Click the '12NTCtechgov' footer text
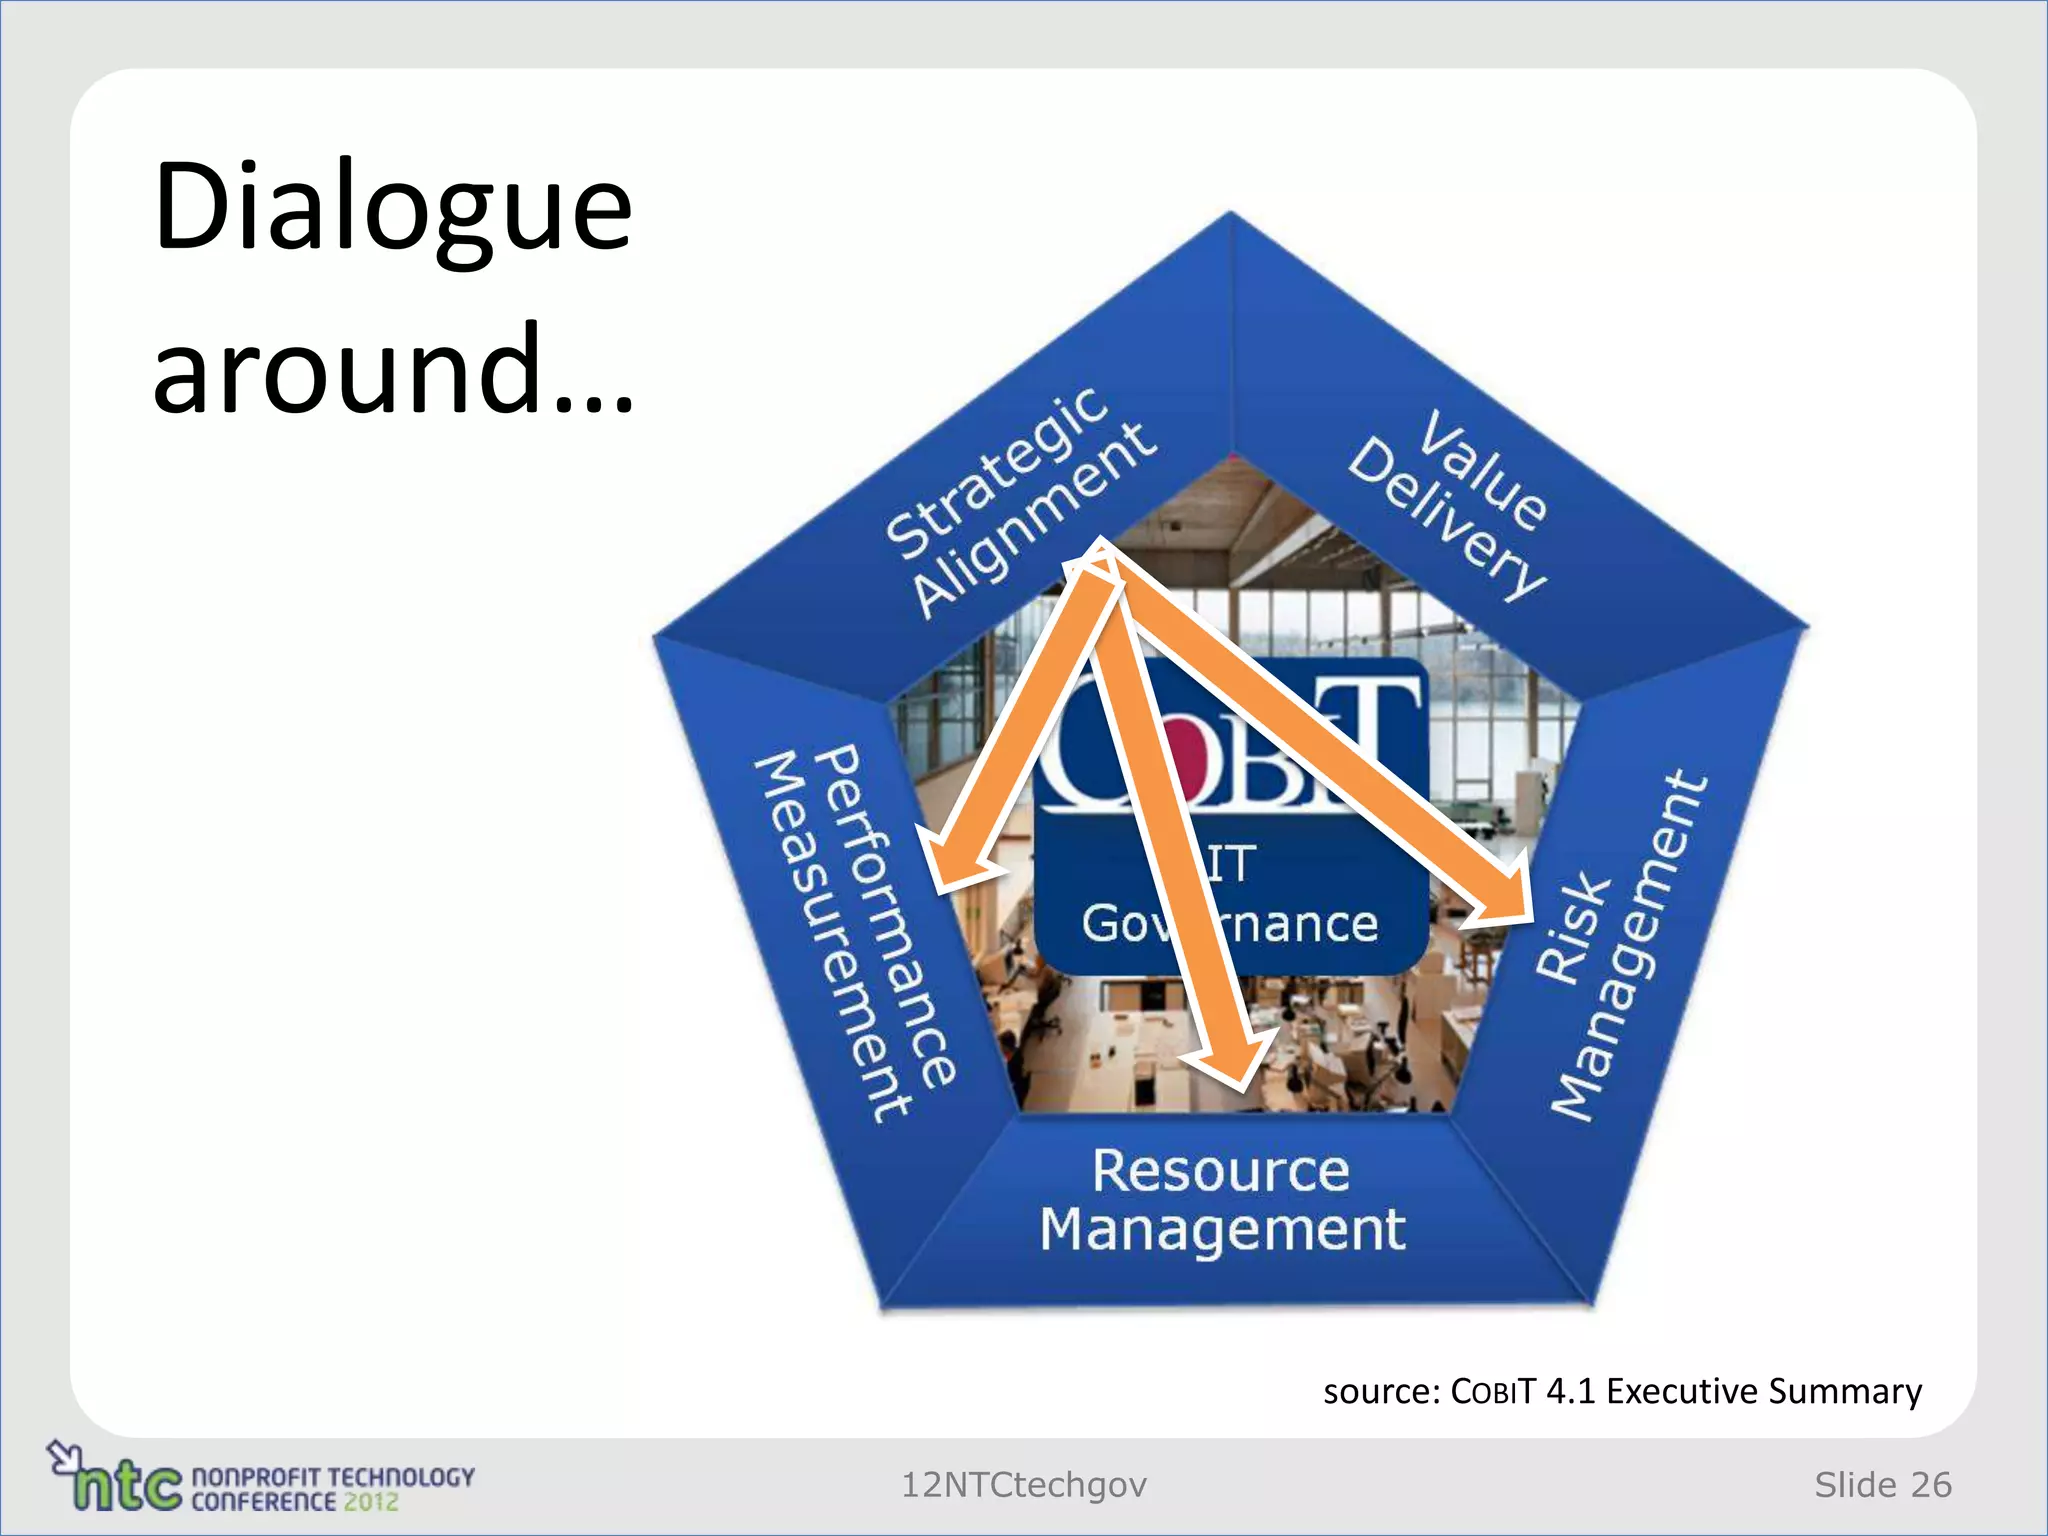This screenshot has width=2048, height=1536. pyautogui.click(x=1024, y=1485)
